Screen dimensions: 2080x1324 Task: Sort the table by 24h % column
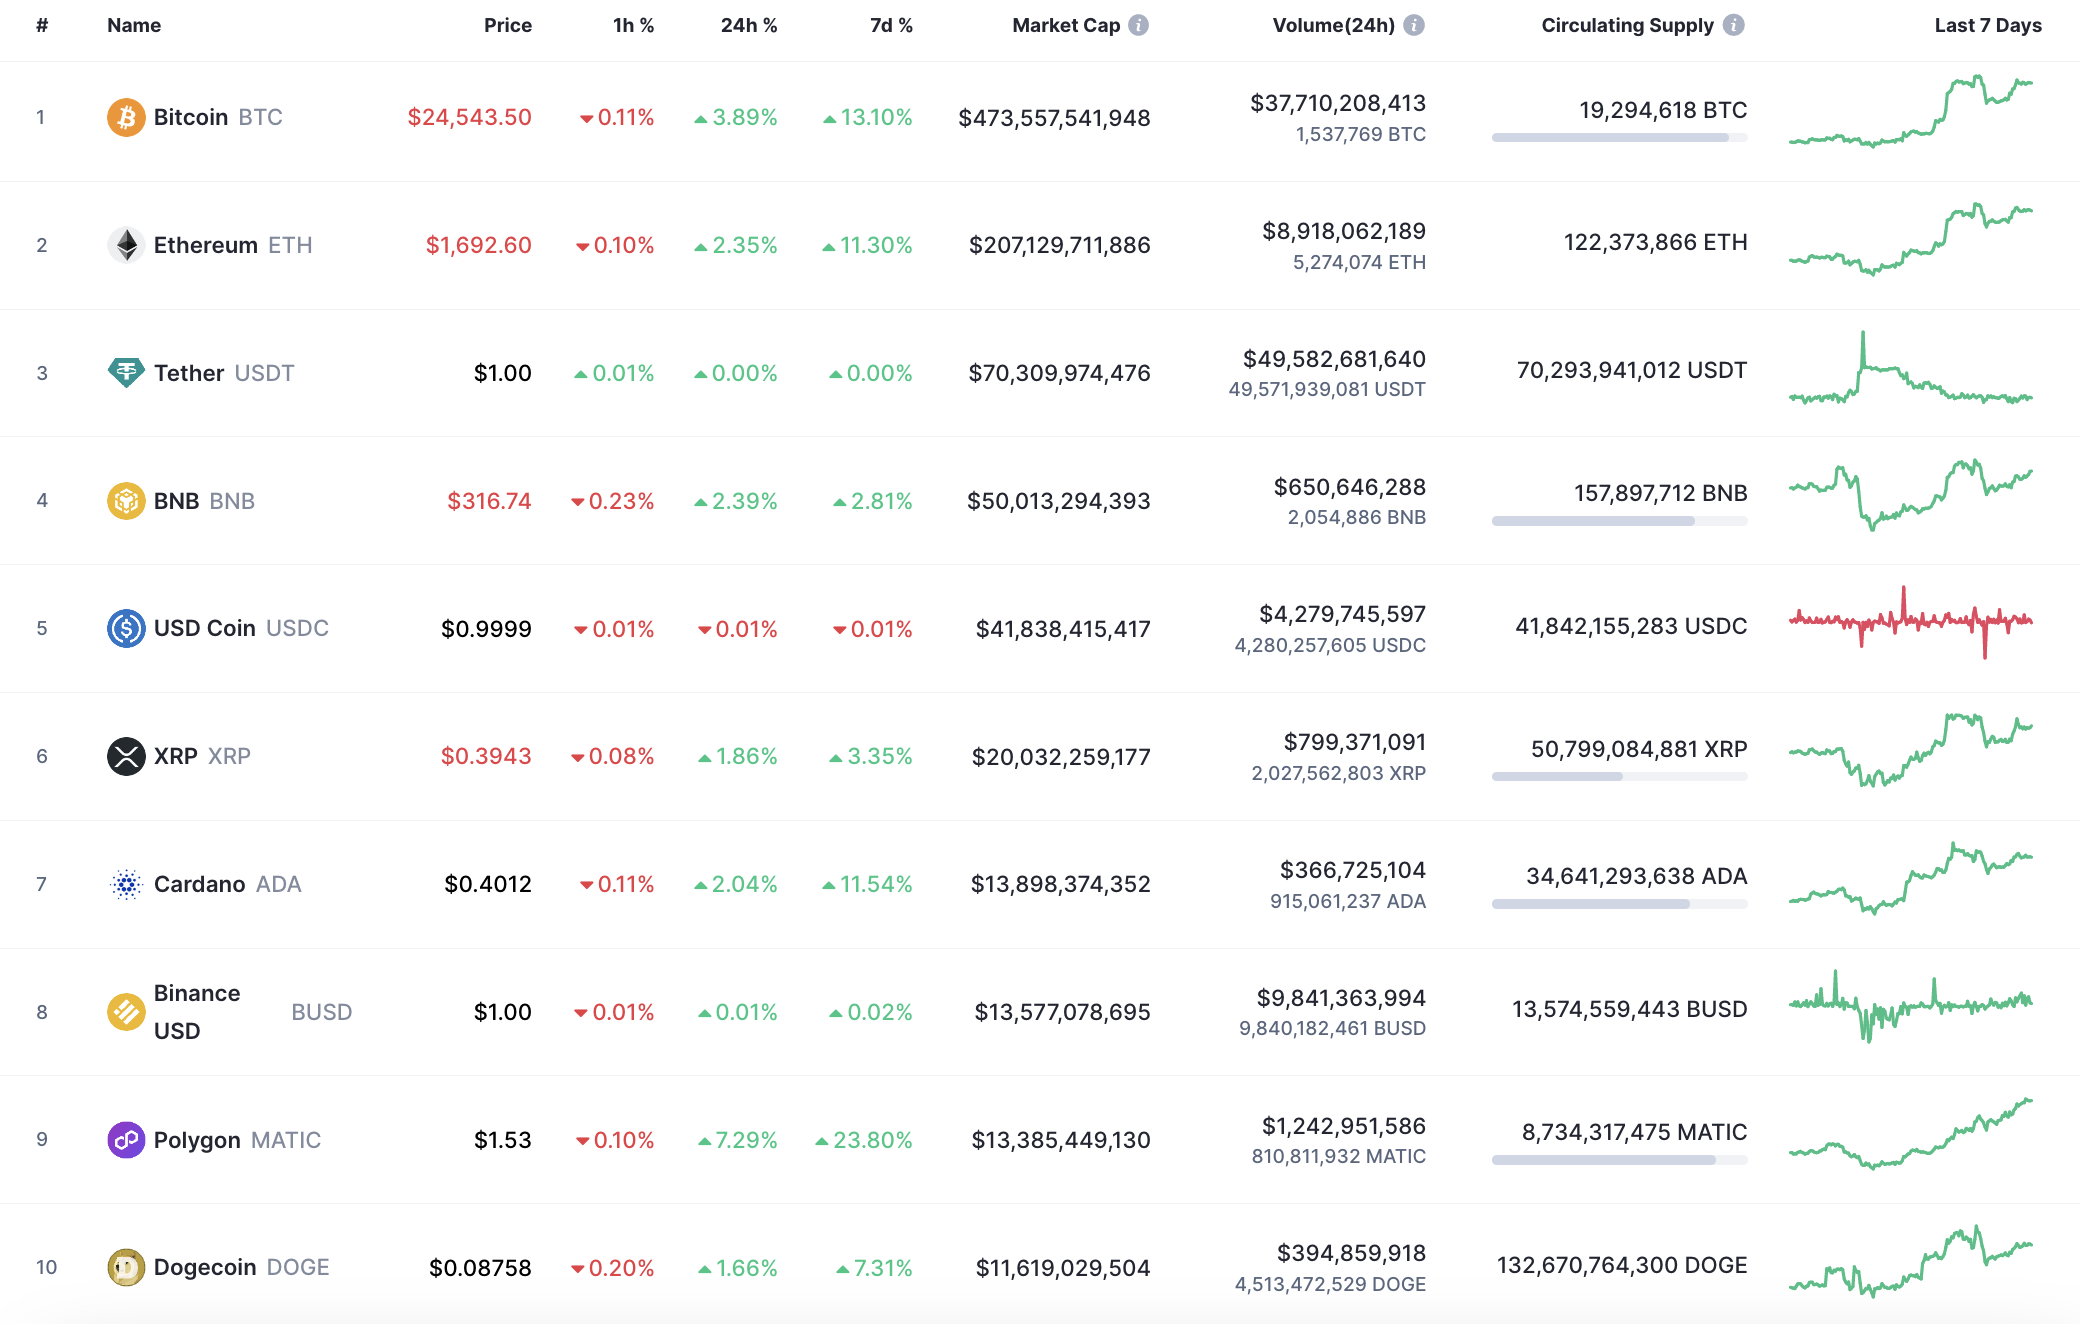point(748,26)
